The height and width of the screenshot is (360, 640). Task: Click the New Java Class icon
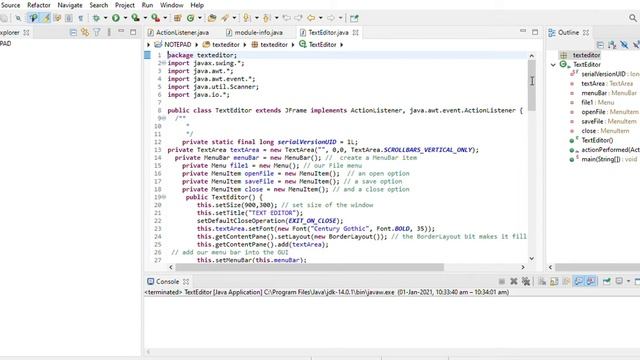click(x=190, y=18)
